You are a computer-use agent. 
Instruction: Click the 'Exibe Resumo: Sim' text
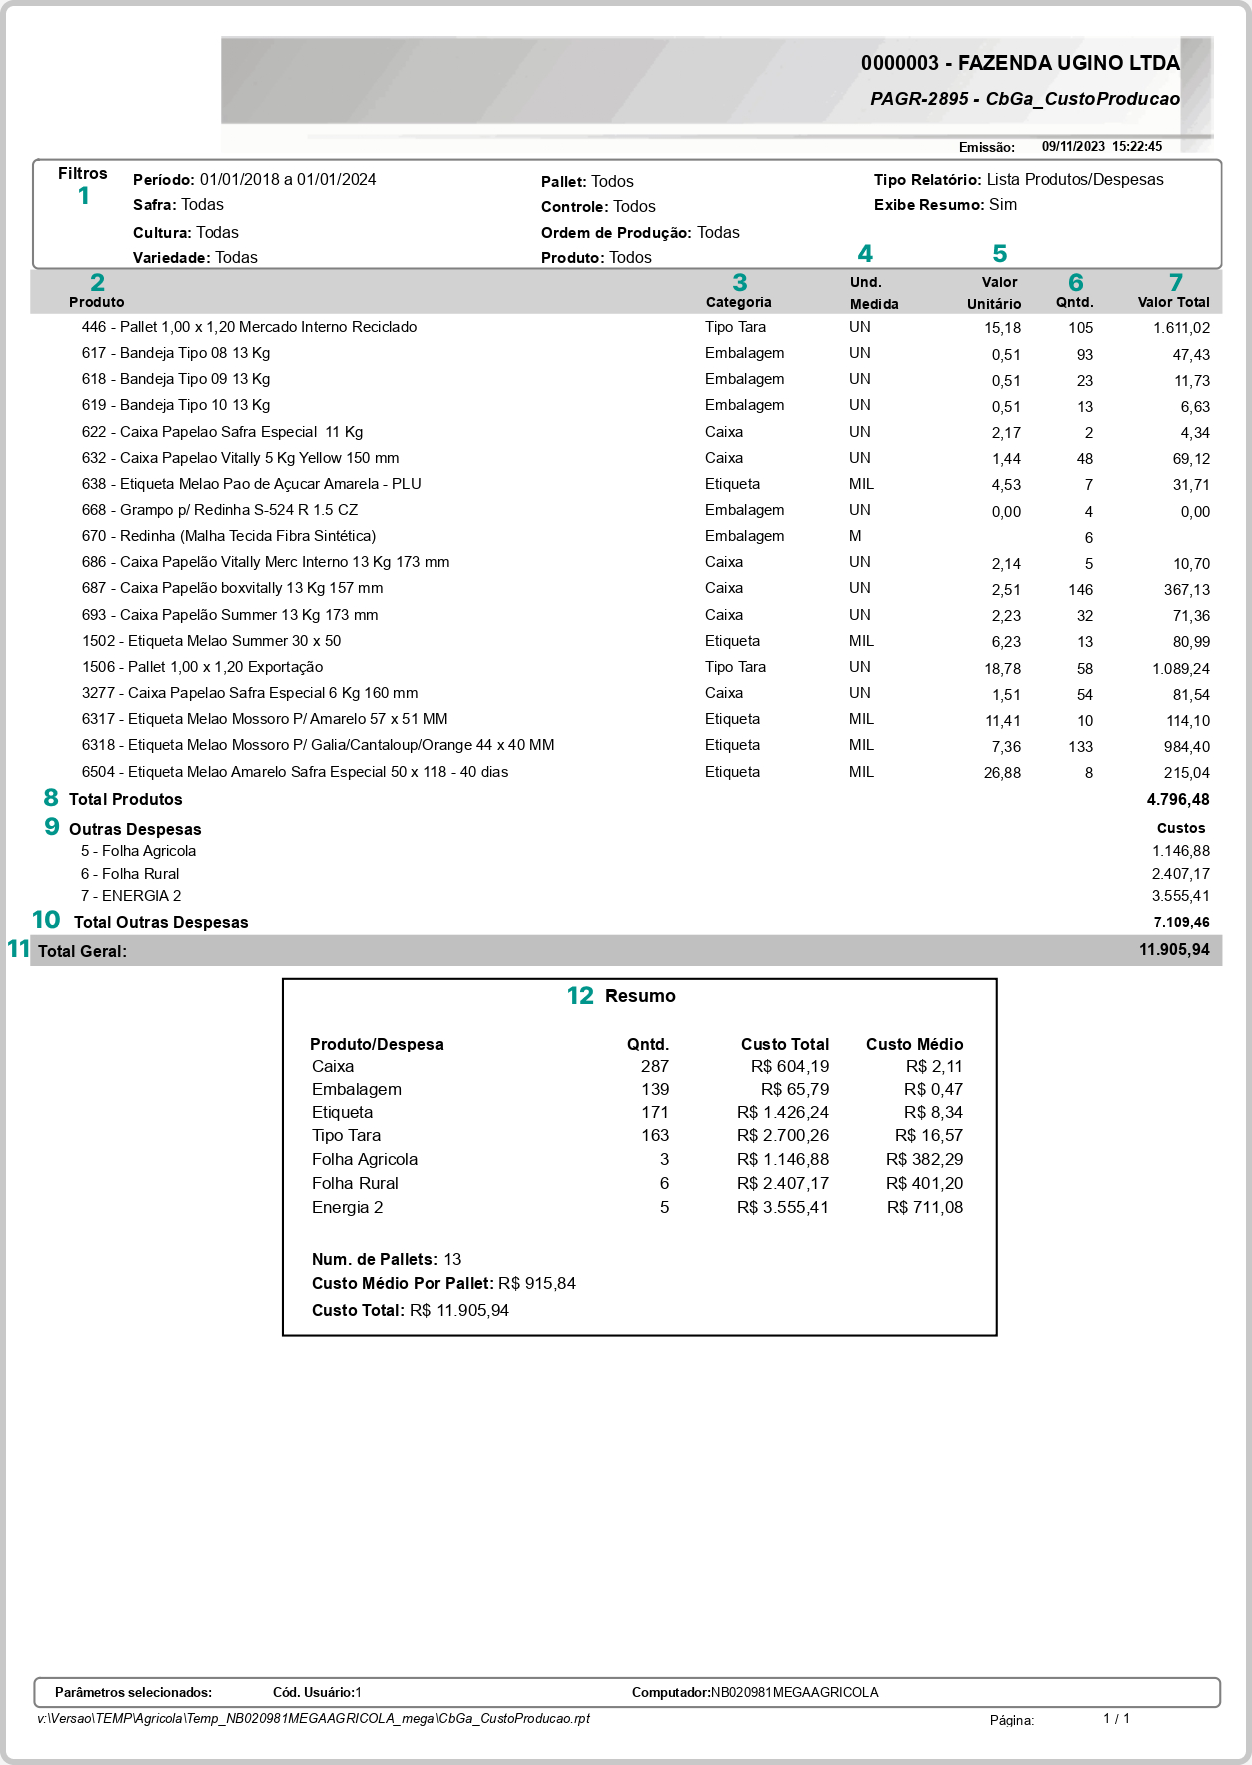point(945,205)
